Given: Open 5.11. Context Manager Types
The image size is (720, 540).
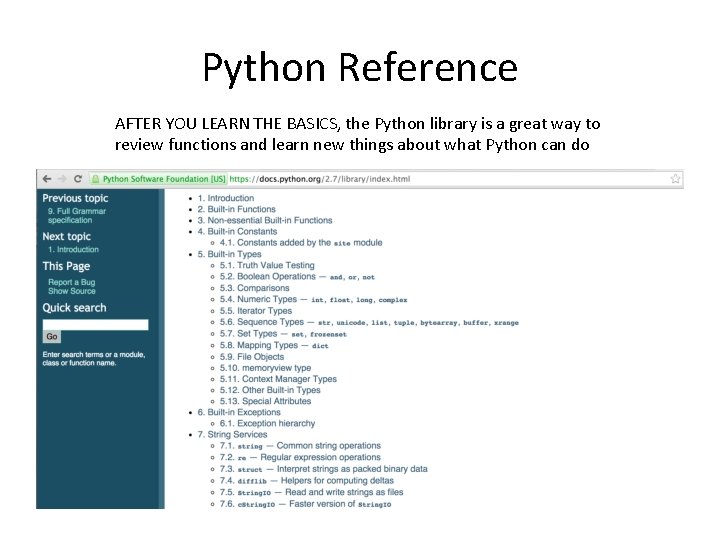Looking at the screenshot, I should [278, 379].
